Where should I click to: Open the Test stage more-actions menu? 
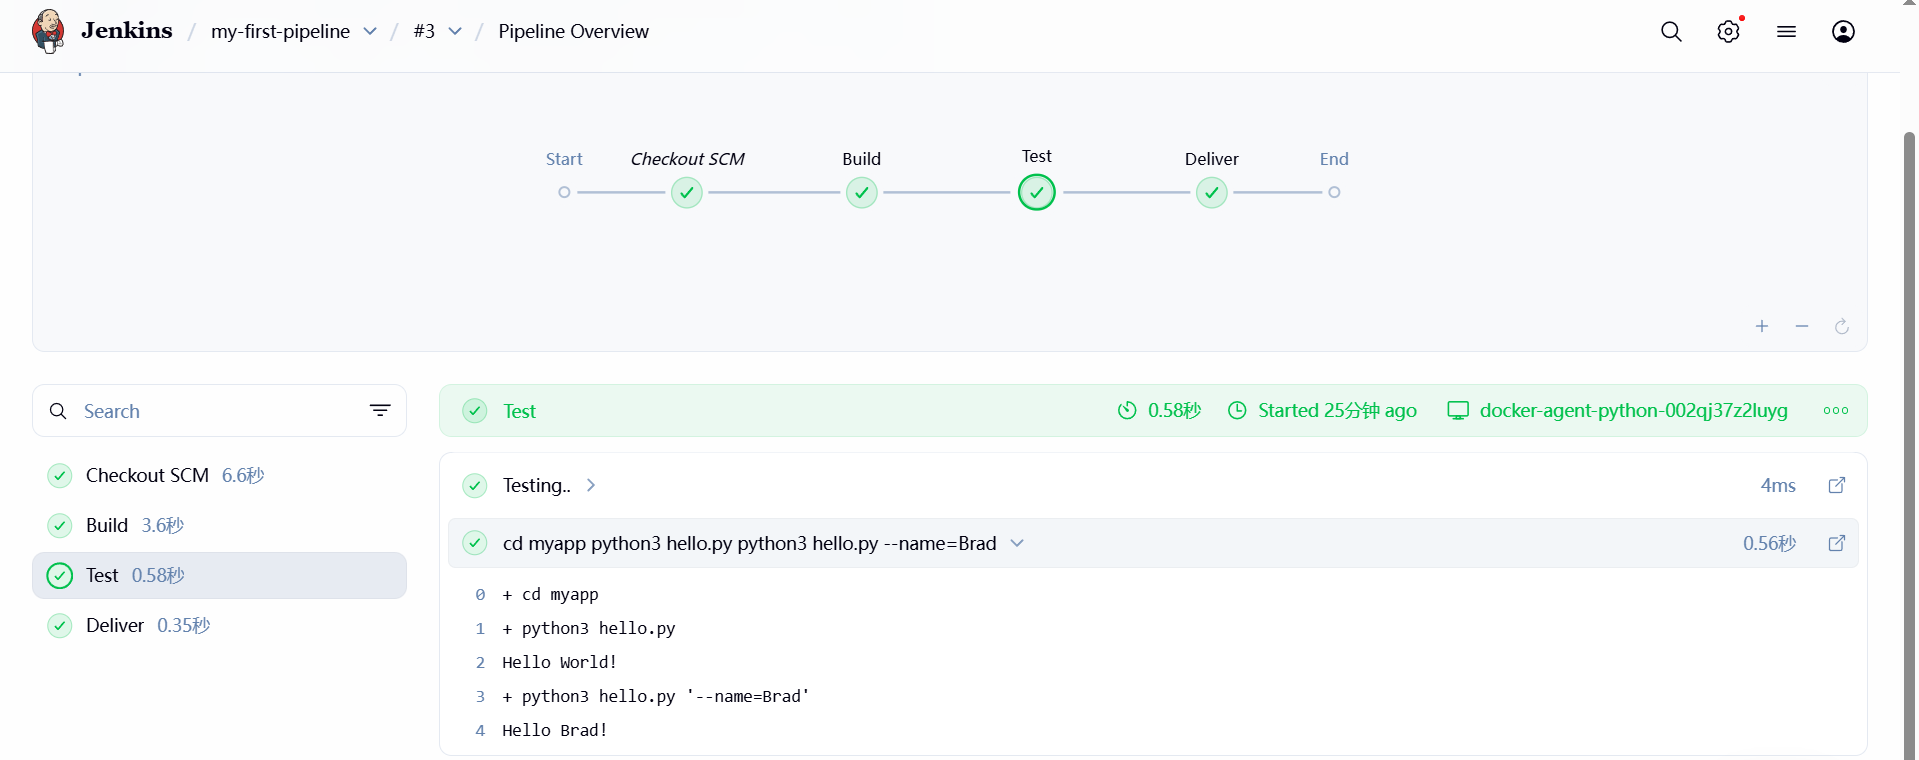tap(1835, 411)
